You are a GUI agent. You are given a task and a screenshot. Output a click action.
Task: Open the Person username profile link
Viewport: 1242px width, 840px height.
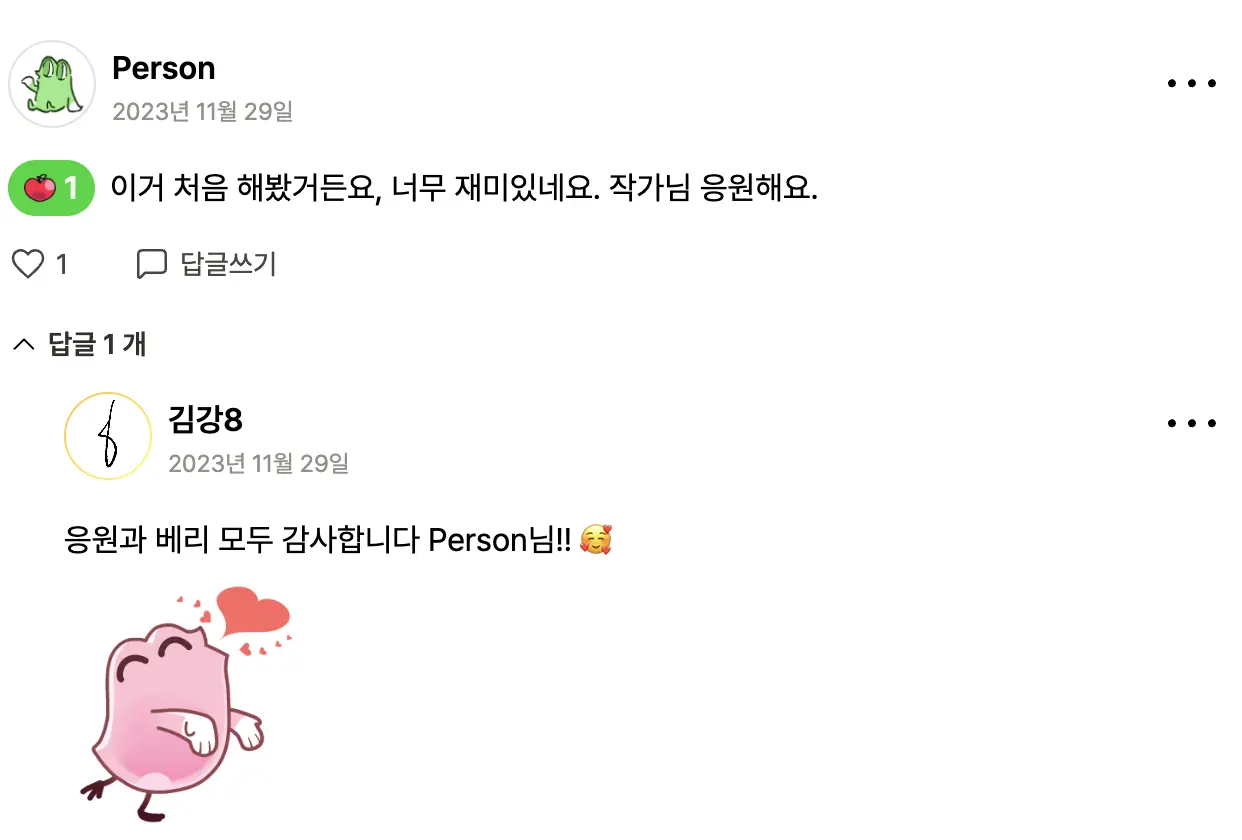click(x=164, y=68)
